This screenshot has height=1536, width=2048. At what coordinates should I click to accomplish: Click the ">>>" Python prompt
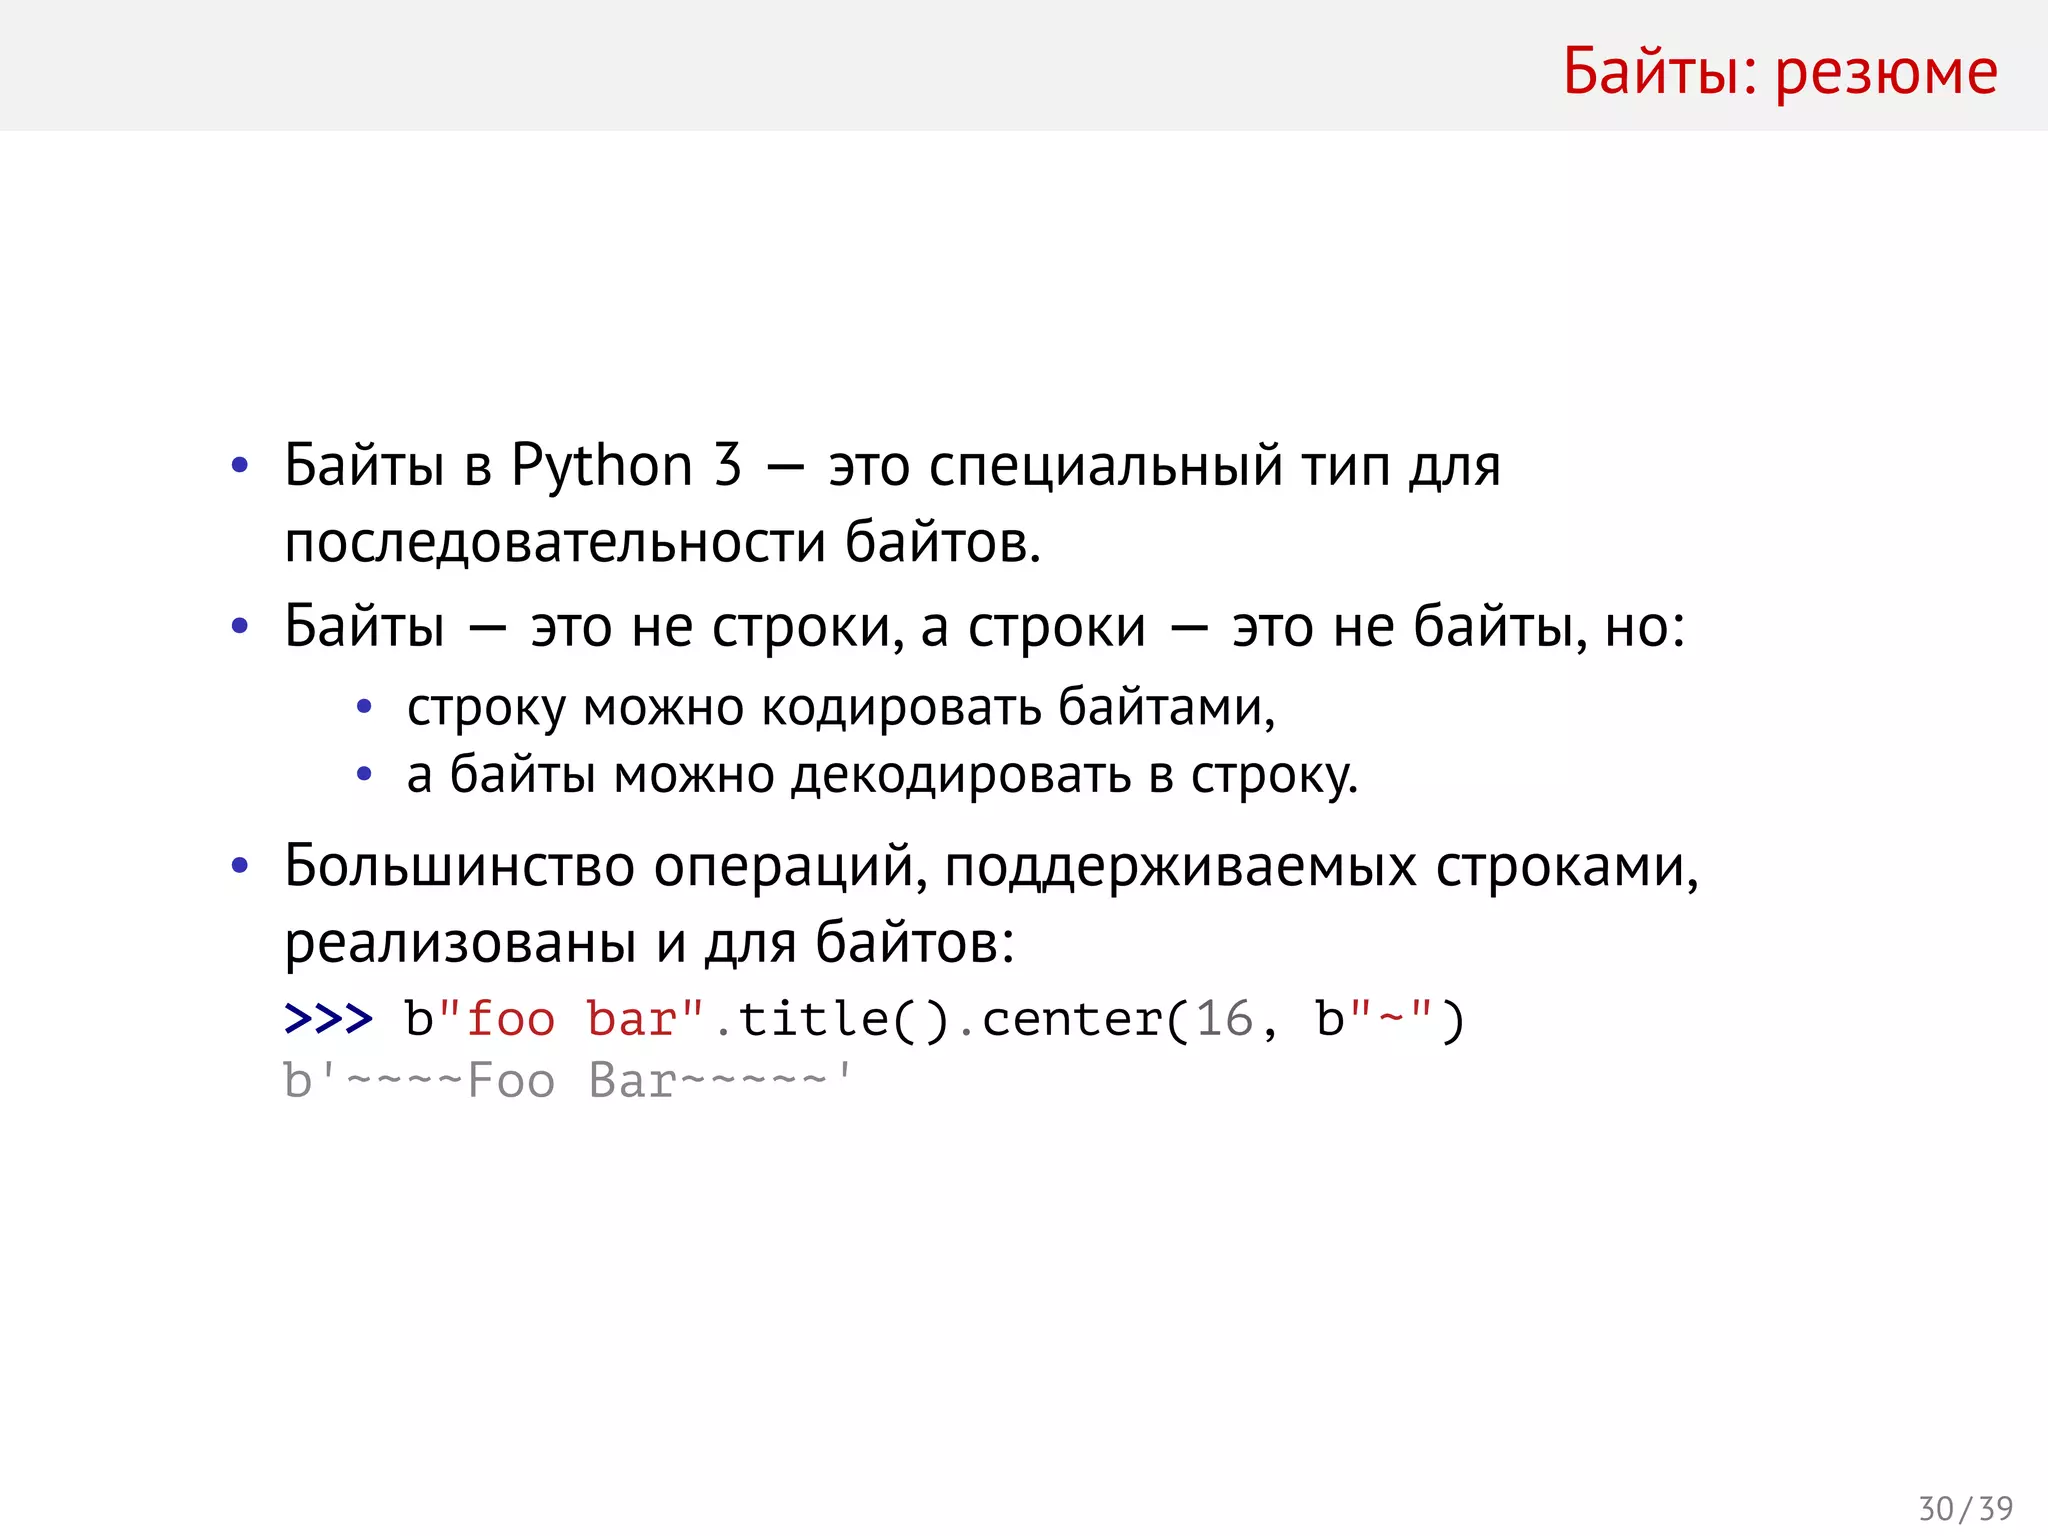click(328, 1019)
